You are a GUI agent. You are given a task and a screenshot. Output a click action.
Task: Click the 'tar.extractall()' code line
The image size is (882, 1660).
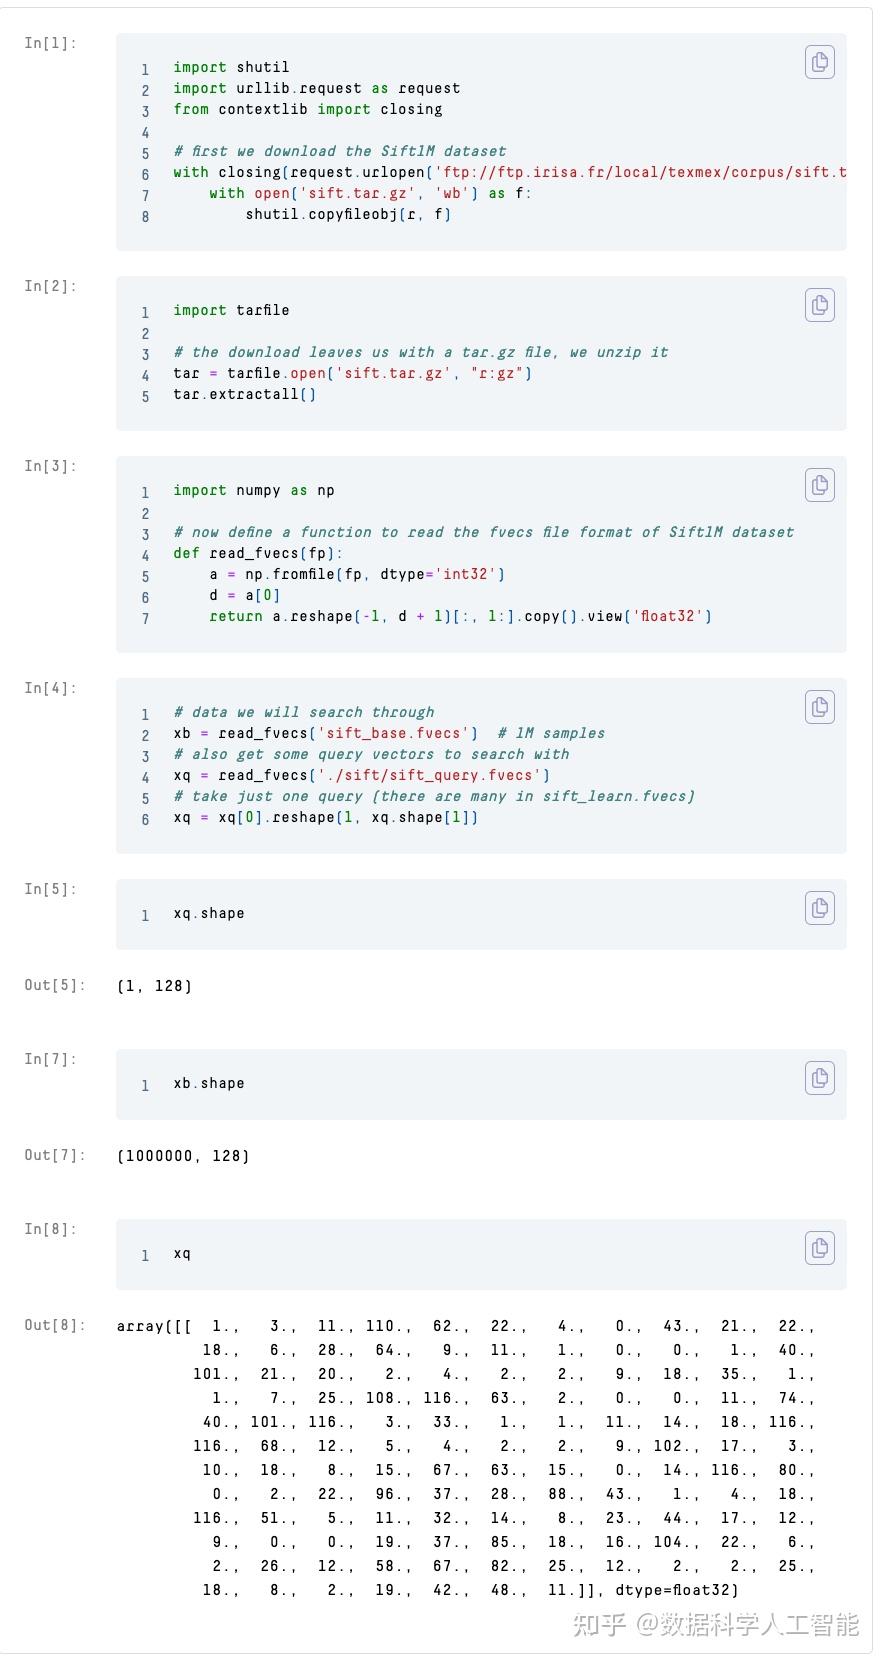coord(244,394)
